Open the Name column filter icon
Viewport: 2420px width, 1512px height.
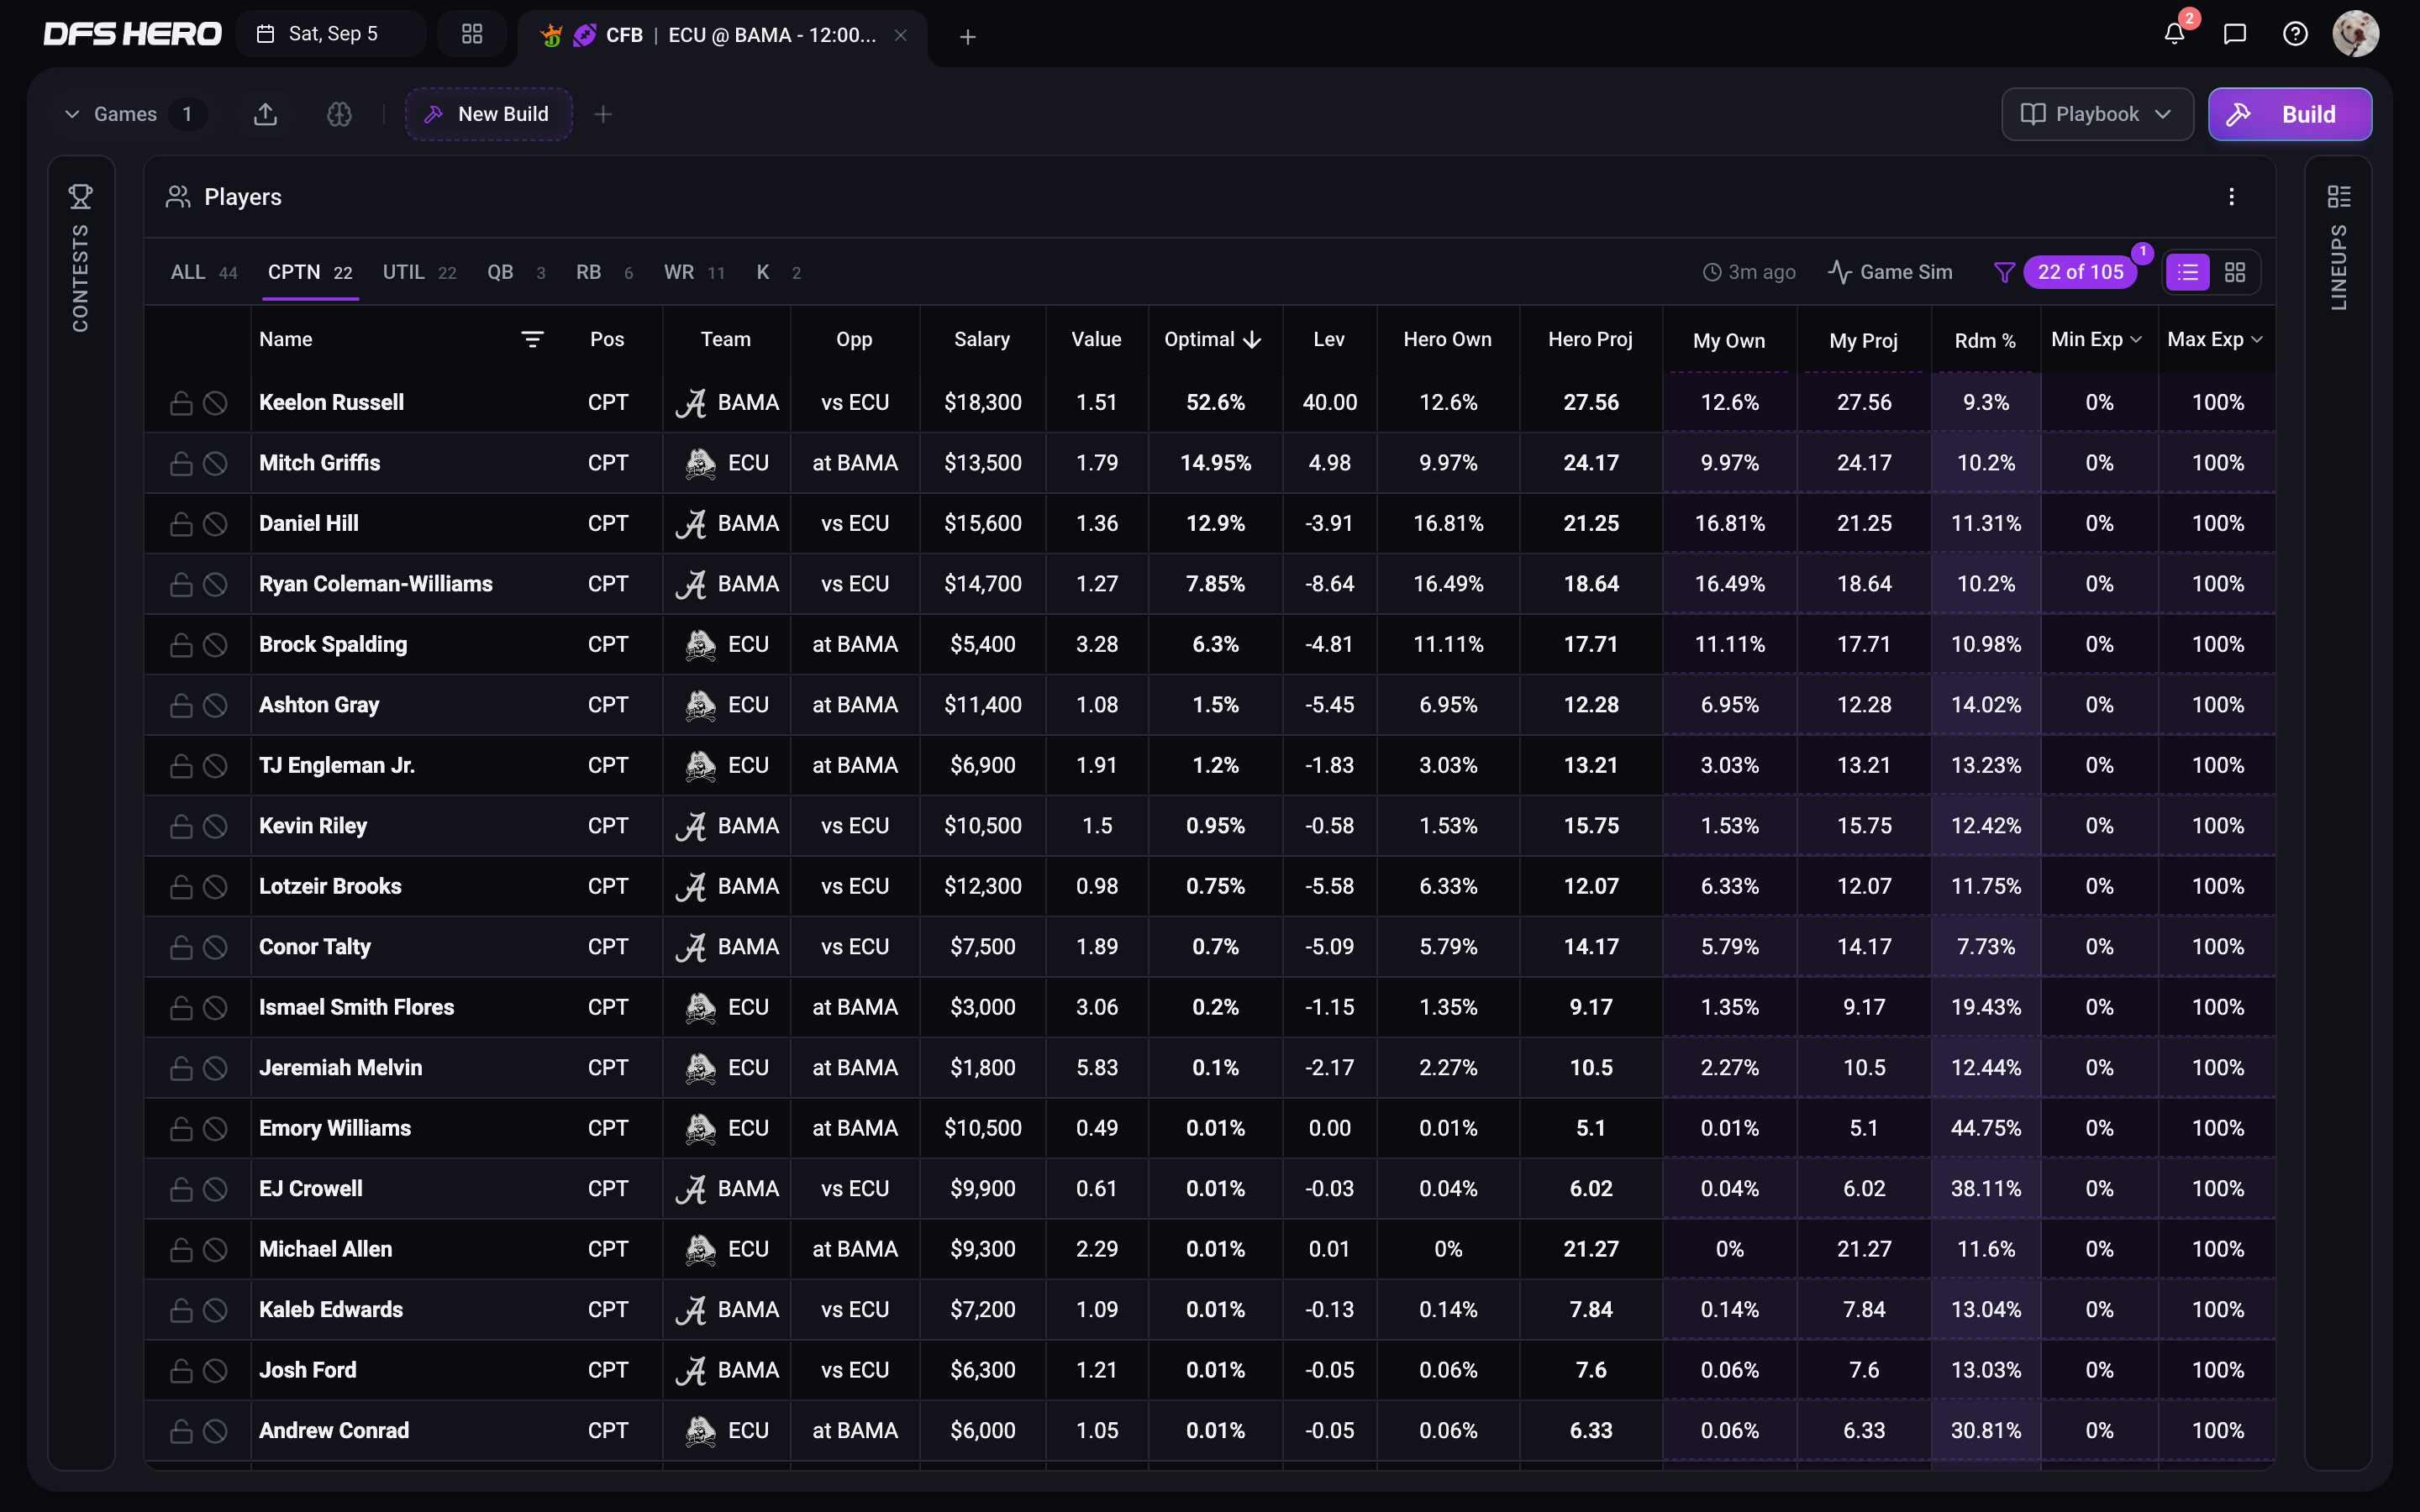tap(532, 340)
